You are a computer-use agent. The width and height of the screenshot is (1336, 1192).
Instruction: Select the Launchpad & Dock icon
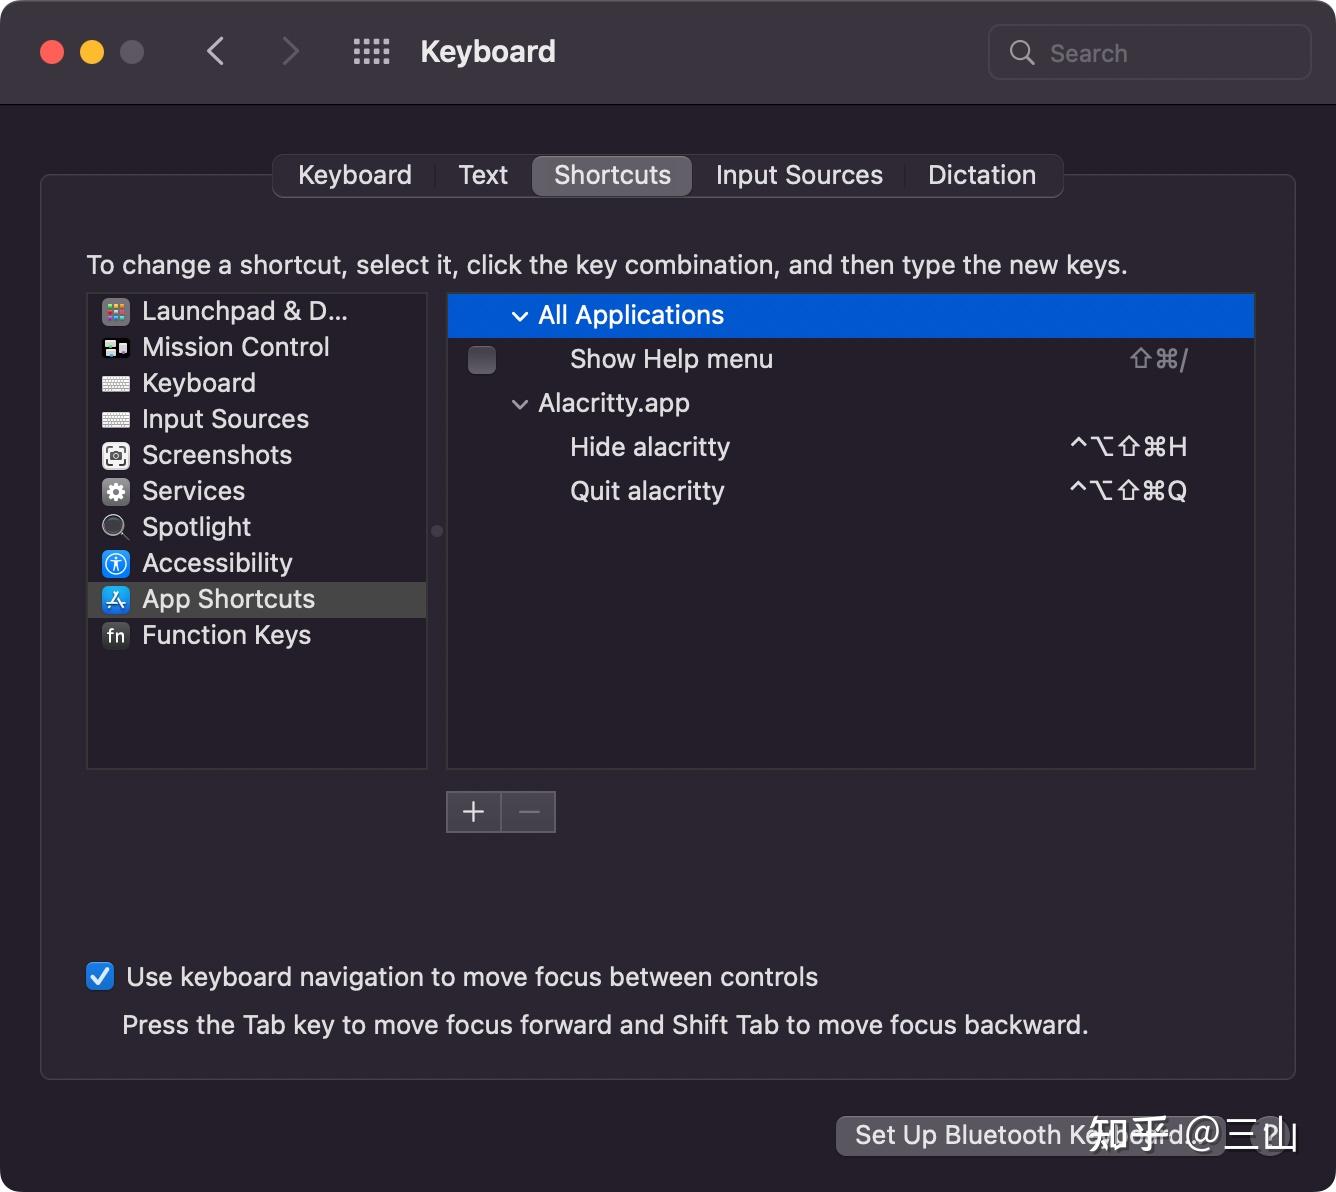(116, 311)
